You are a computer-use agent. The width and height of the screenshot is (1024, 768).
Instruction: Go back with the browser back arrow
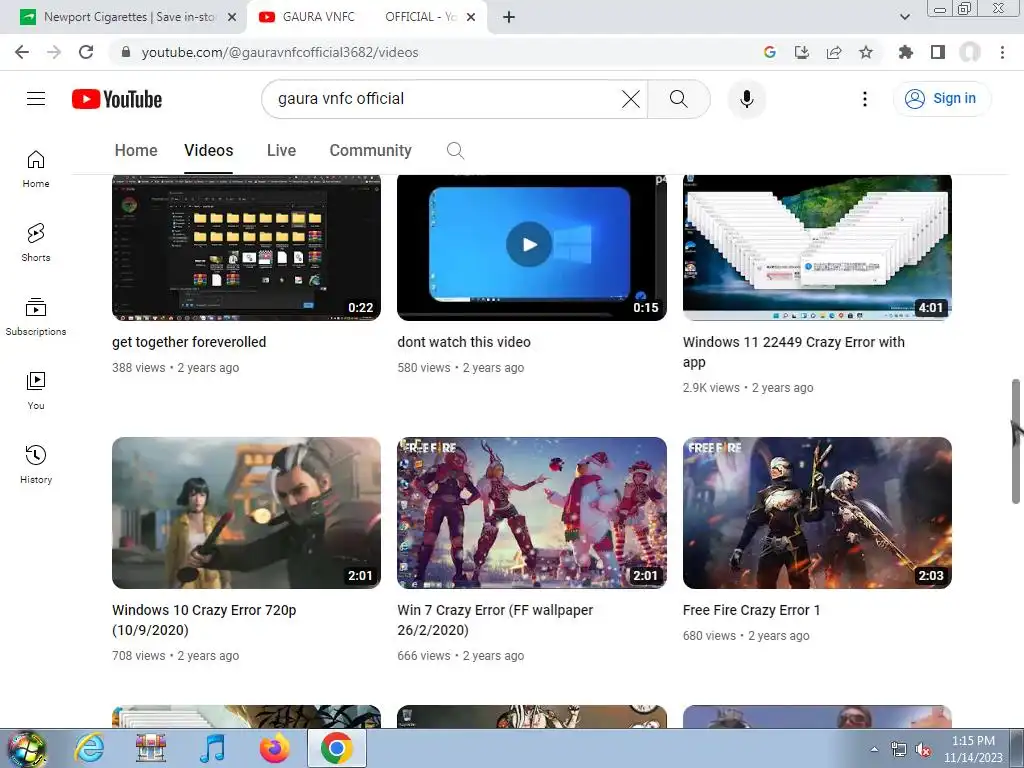(22, 52)
